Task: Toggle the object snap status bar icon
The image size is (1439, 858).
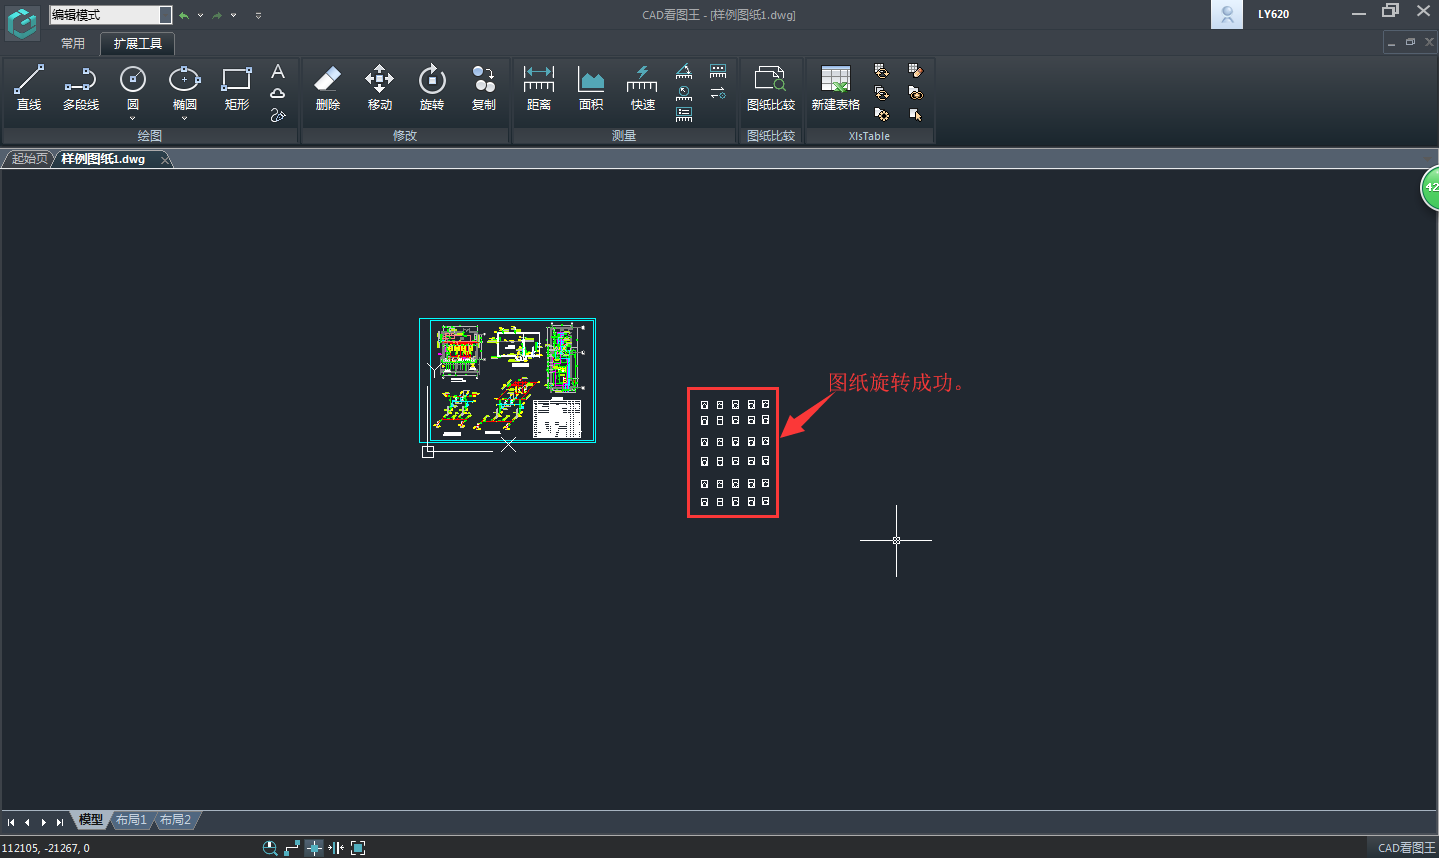Action: point(314,848)
